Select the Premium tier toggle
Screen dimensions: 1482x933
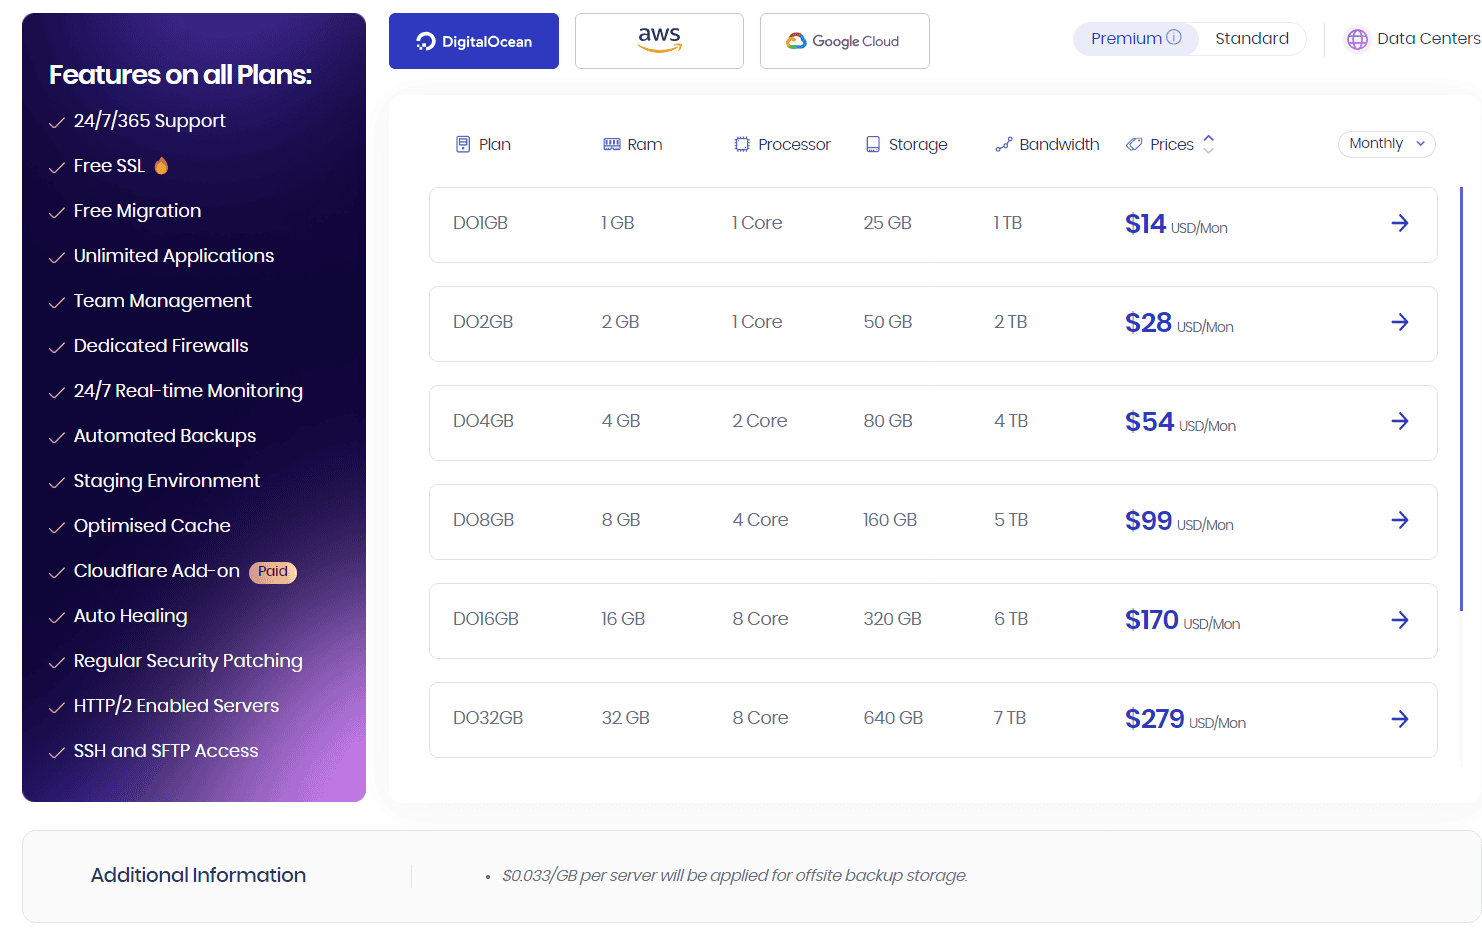(x=1126, y=39)
